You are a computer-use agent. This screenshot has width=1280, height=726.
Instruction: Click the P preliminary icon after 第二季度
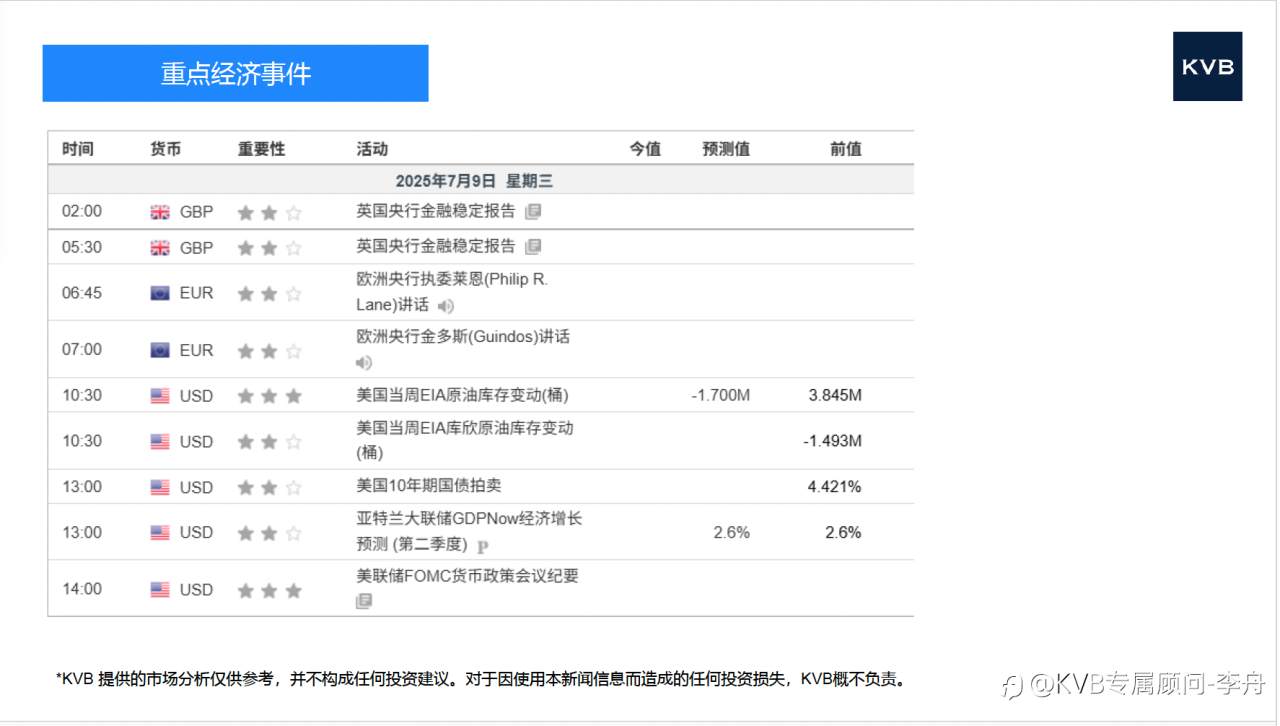click(x=482, y=546)
